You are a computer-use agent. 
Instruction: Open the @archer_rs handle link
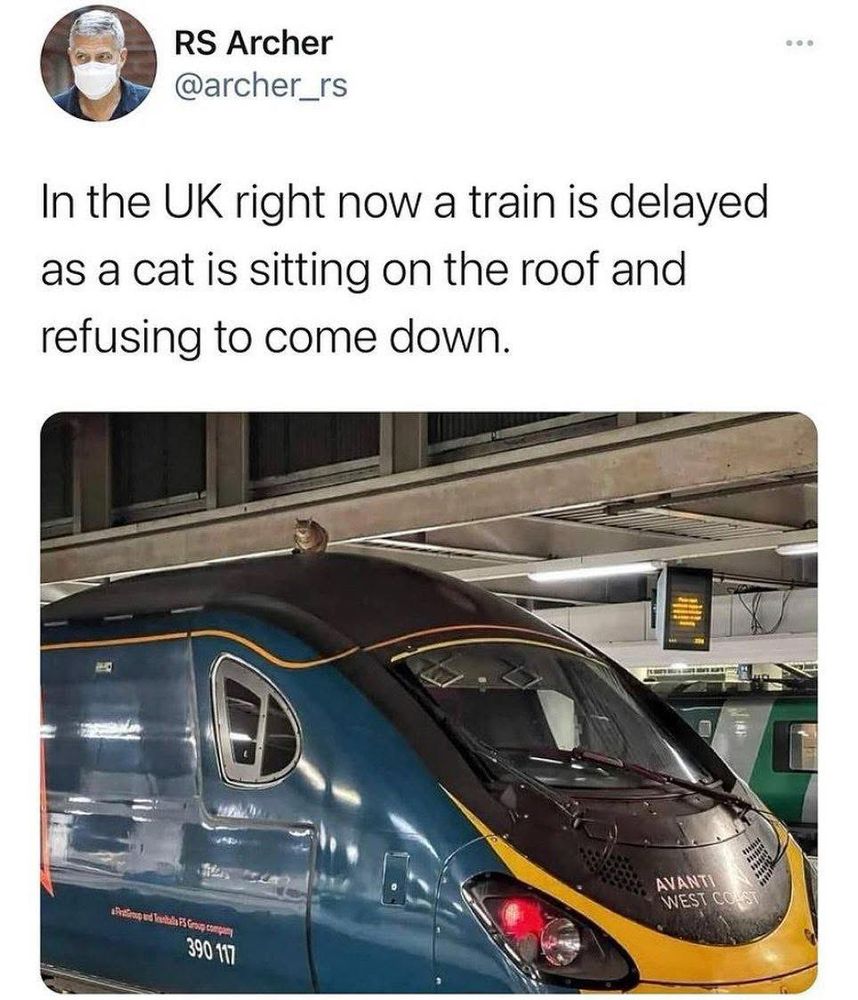(261, 85)
